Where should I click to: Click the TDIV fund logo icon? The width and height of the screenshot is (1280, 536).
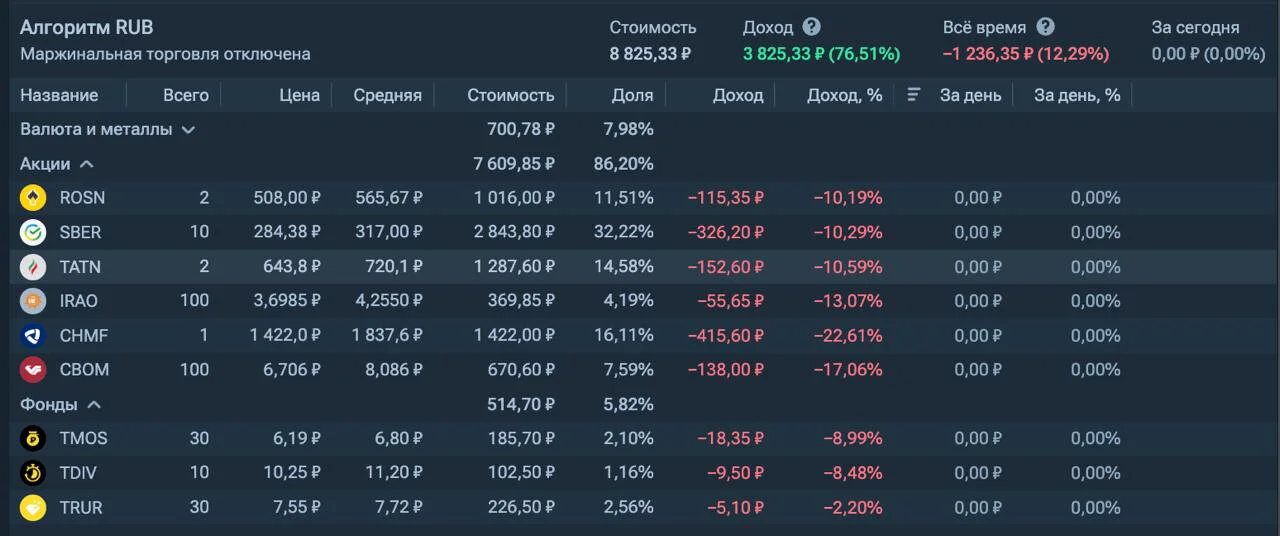point(33,473)
